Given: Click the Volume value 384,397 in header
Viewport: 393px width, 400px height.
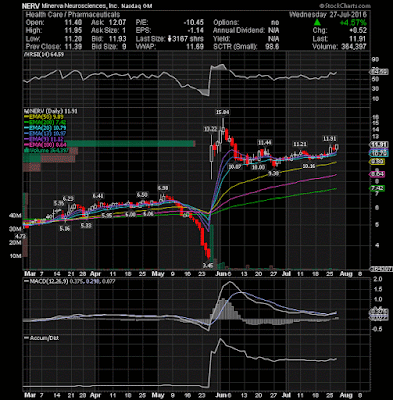Looking at the screenshot, I should tap(353, 47).
